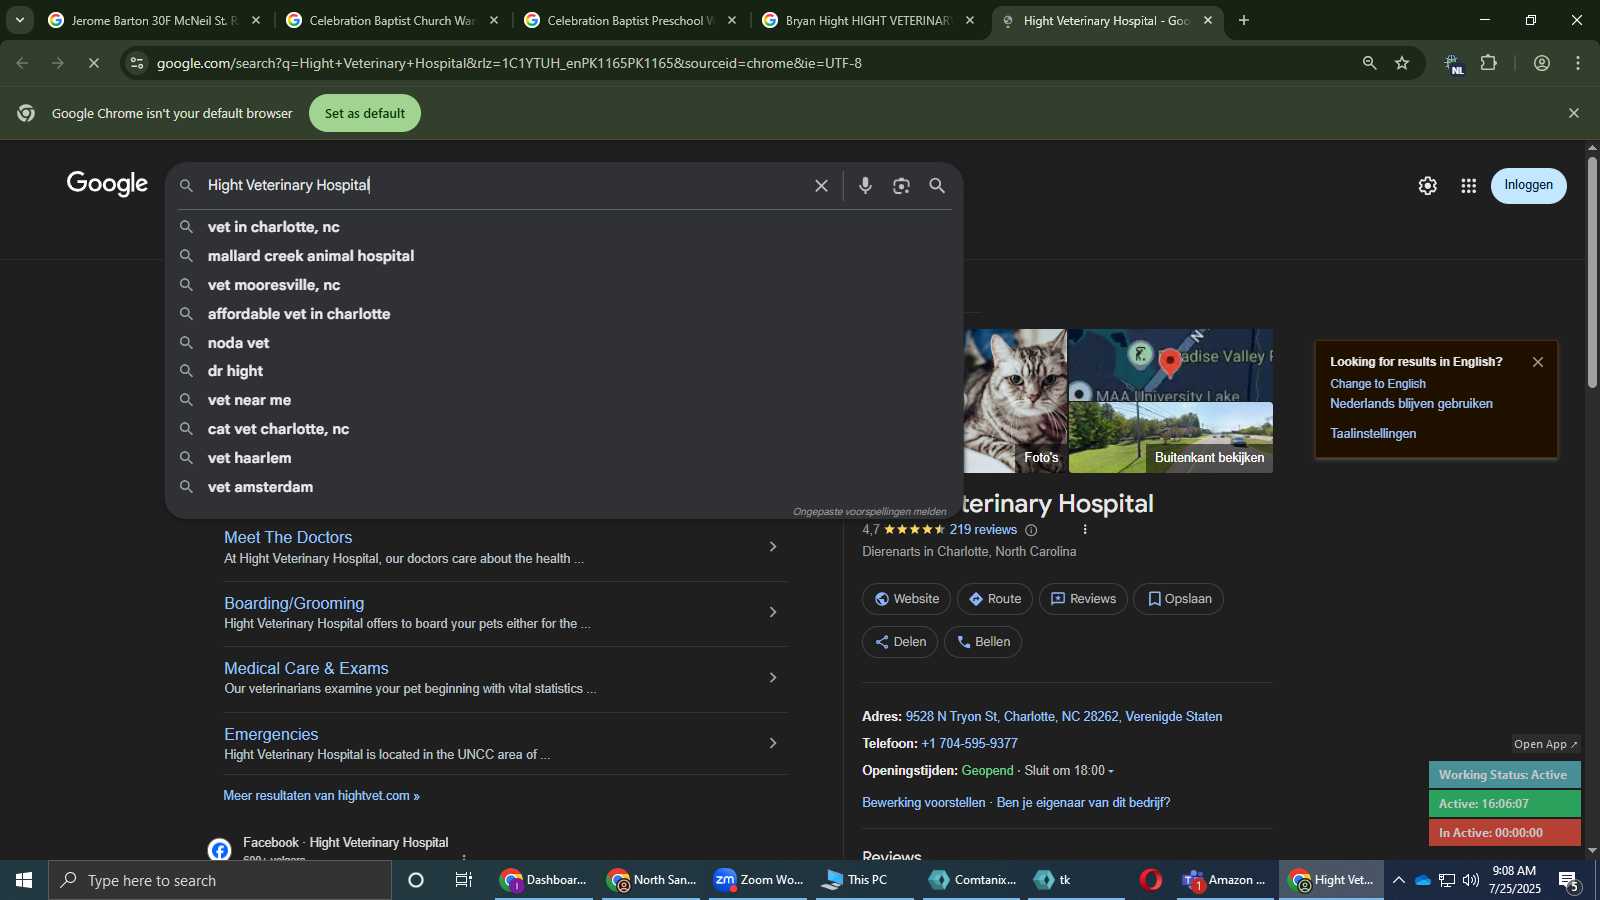Switch to Jerome Barton 30F McNeil St tab
Screen dimensions: 1600x900
point(155,20)
